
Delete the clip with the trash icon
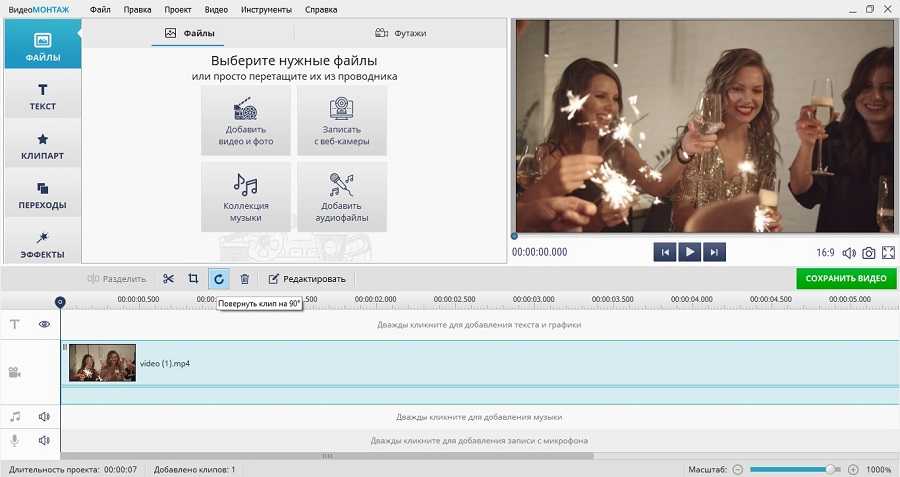(244, 278)
